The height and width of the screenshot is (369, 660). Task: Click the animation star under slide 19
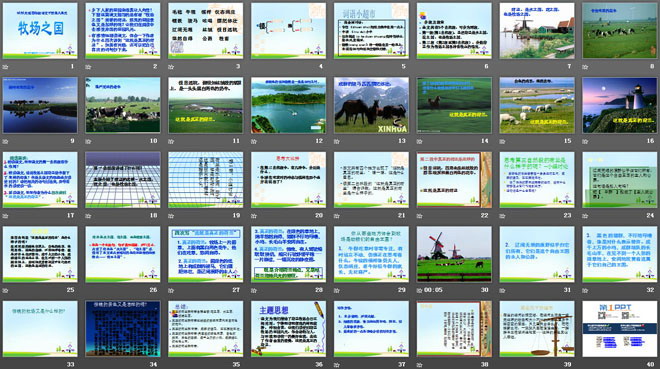click(x=171, y=216)
